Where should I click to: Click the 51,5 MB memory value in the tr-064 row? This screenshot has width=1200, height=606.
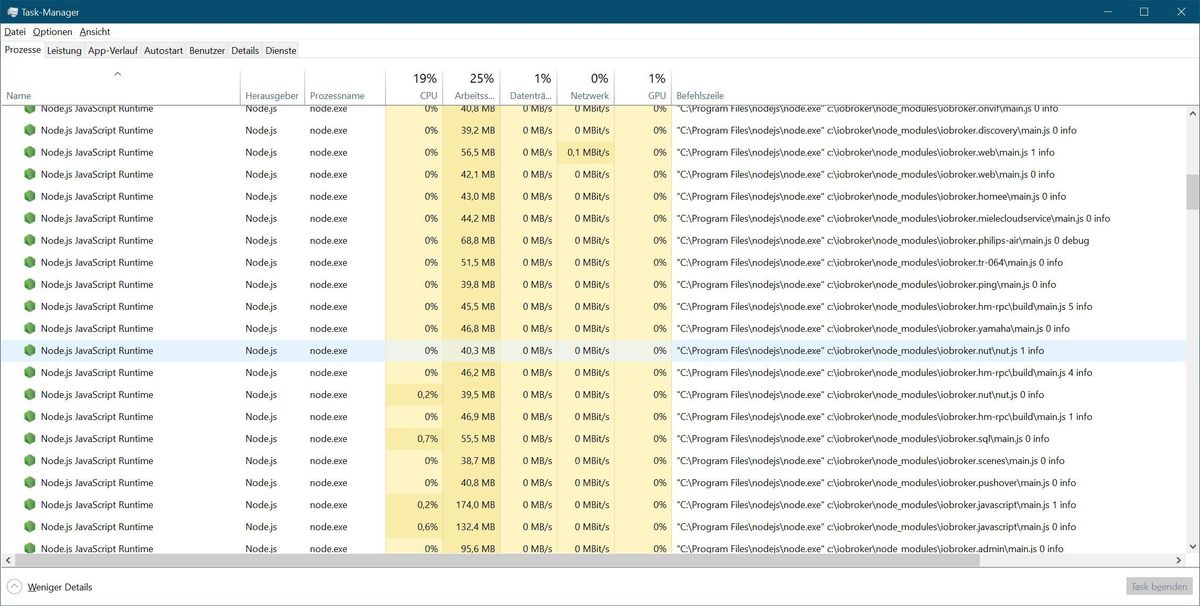[x=477, y=262]
